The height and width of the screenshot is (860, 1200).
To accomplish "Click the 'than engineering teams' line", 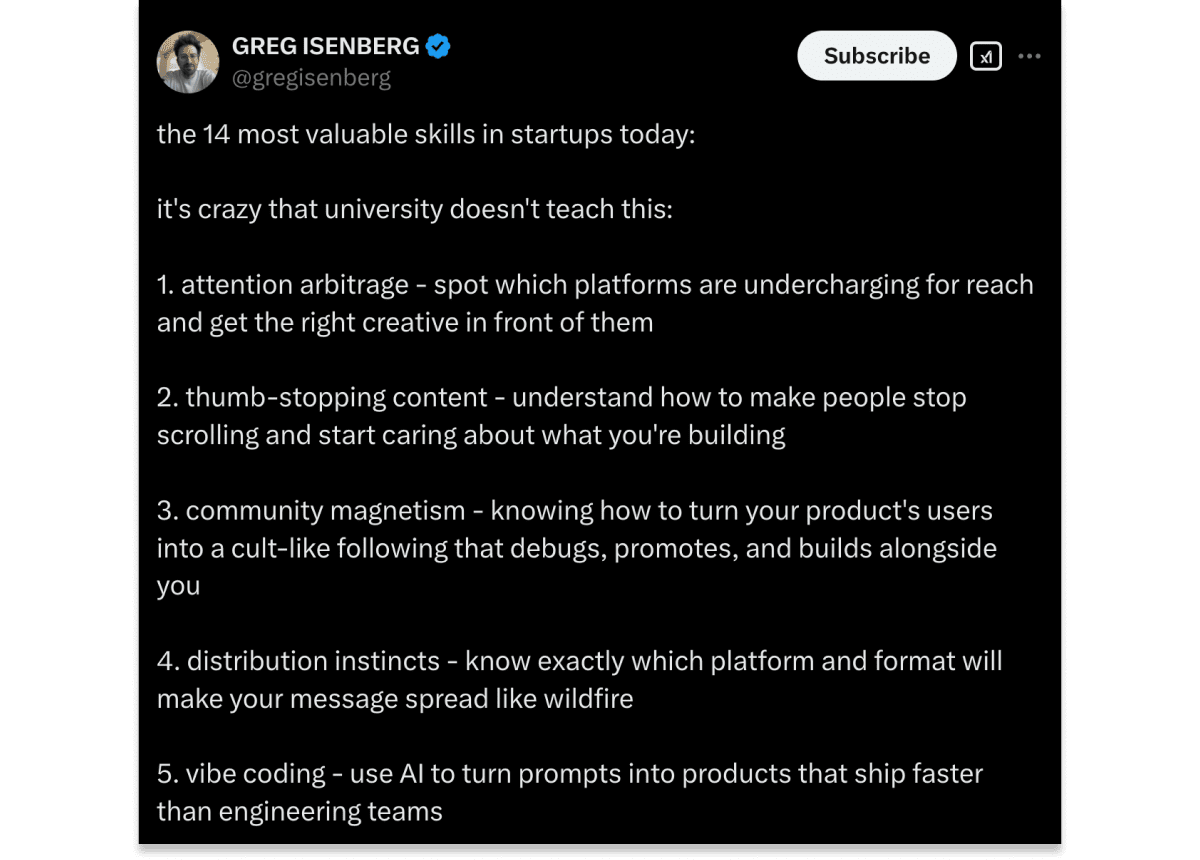I will pos(300,811).
